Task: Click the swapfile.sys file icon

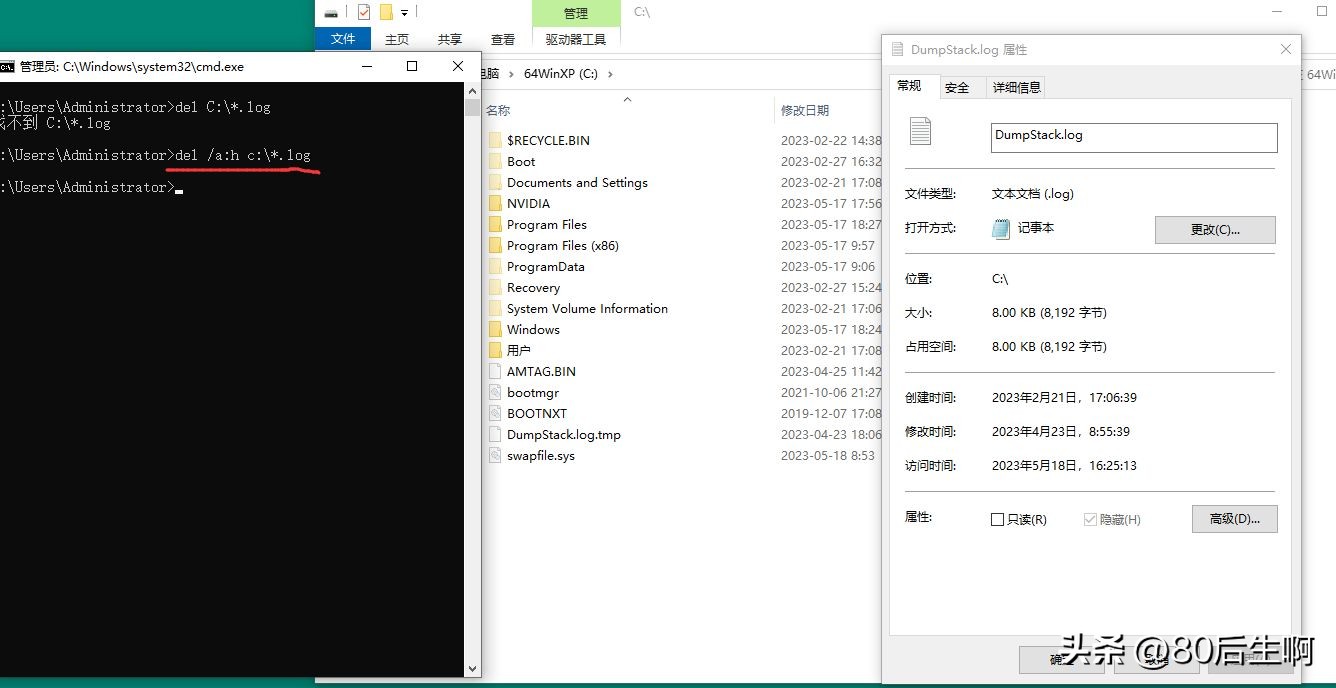Action: [x=496, y=455]
